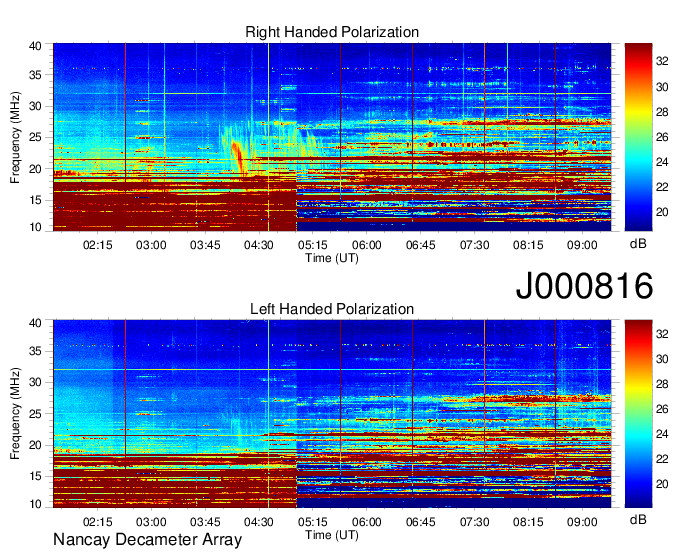Click the '32' value on the top colorbar scale
The width and height of the screenshot is (680, 552).
tap(662, 62)
